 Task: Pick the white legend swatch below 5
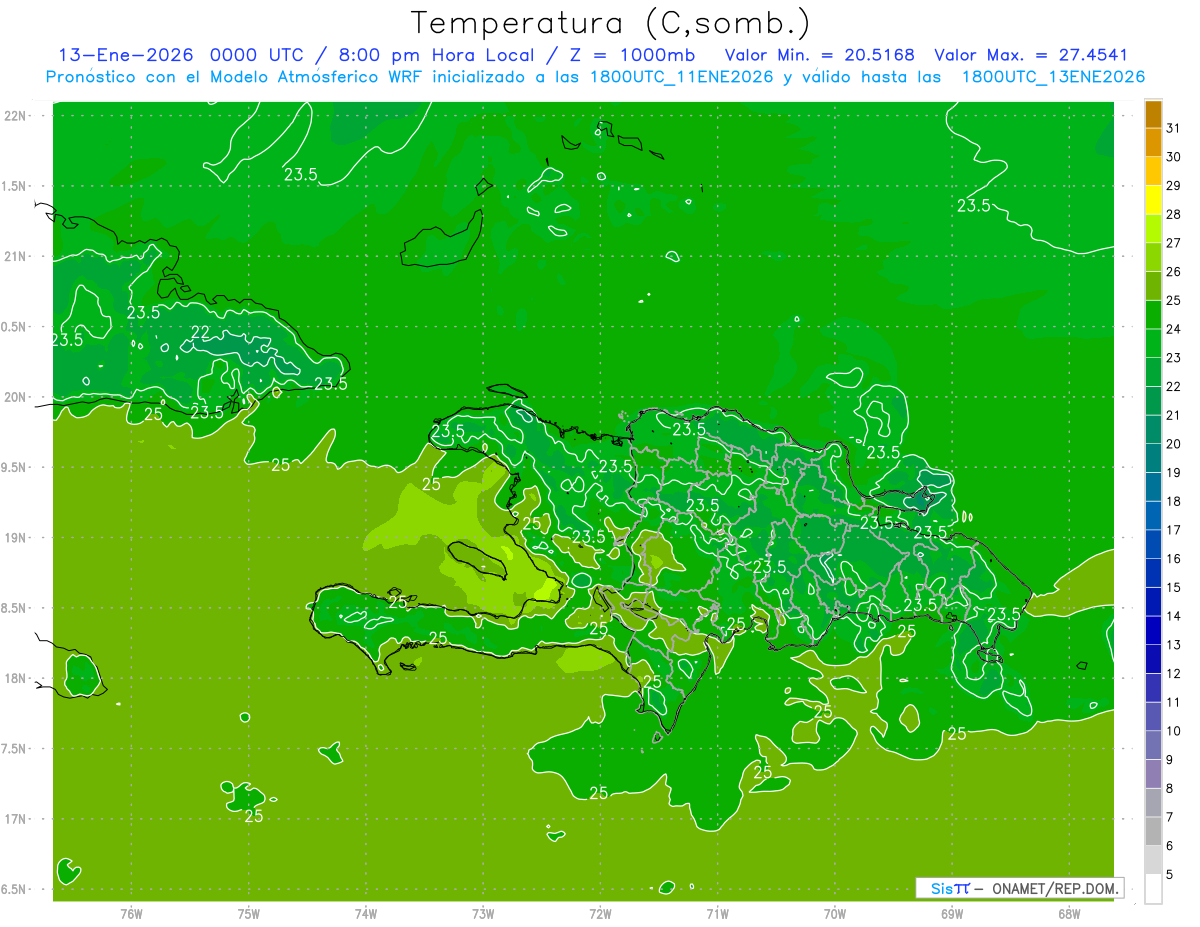pyautogui.click(x=1153, y=888)
